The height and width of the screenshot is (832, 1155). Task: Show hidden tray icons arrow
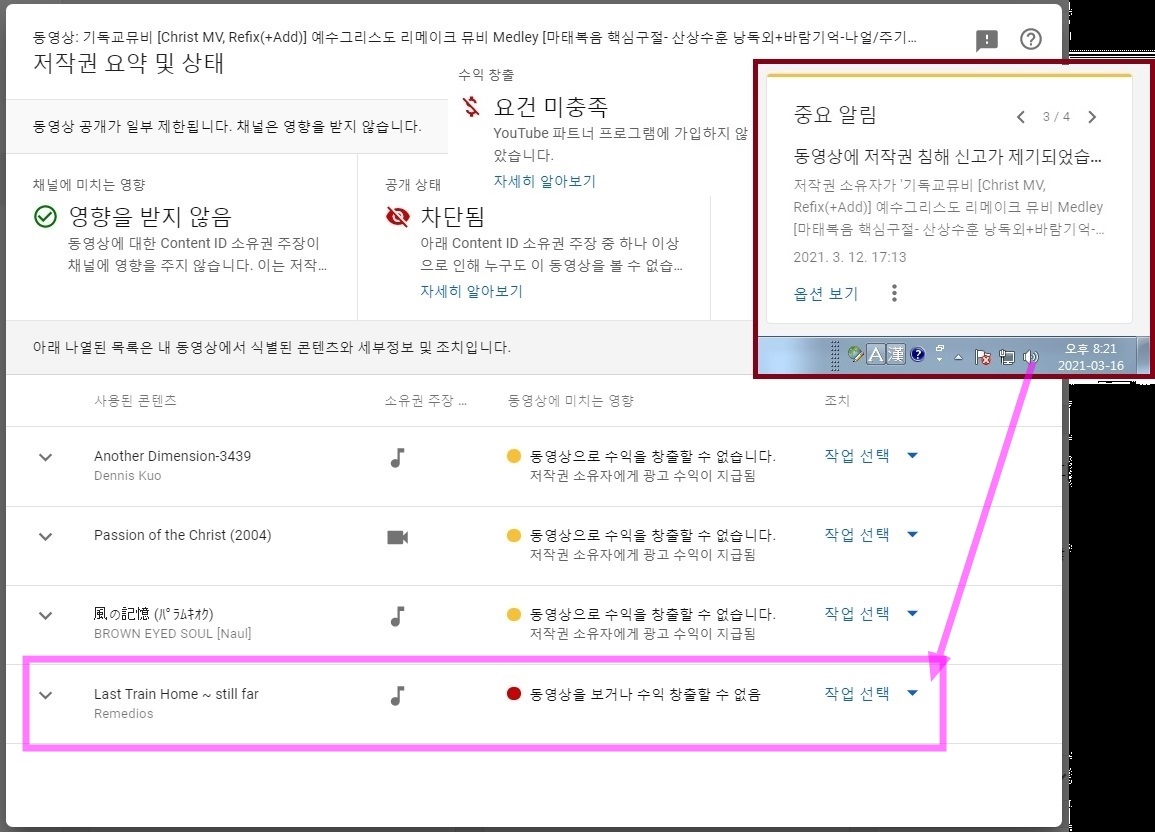point(958,357)
